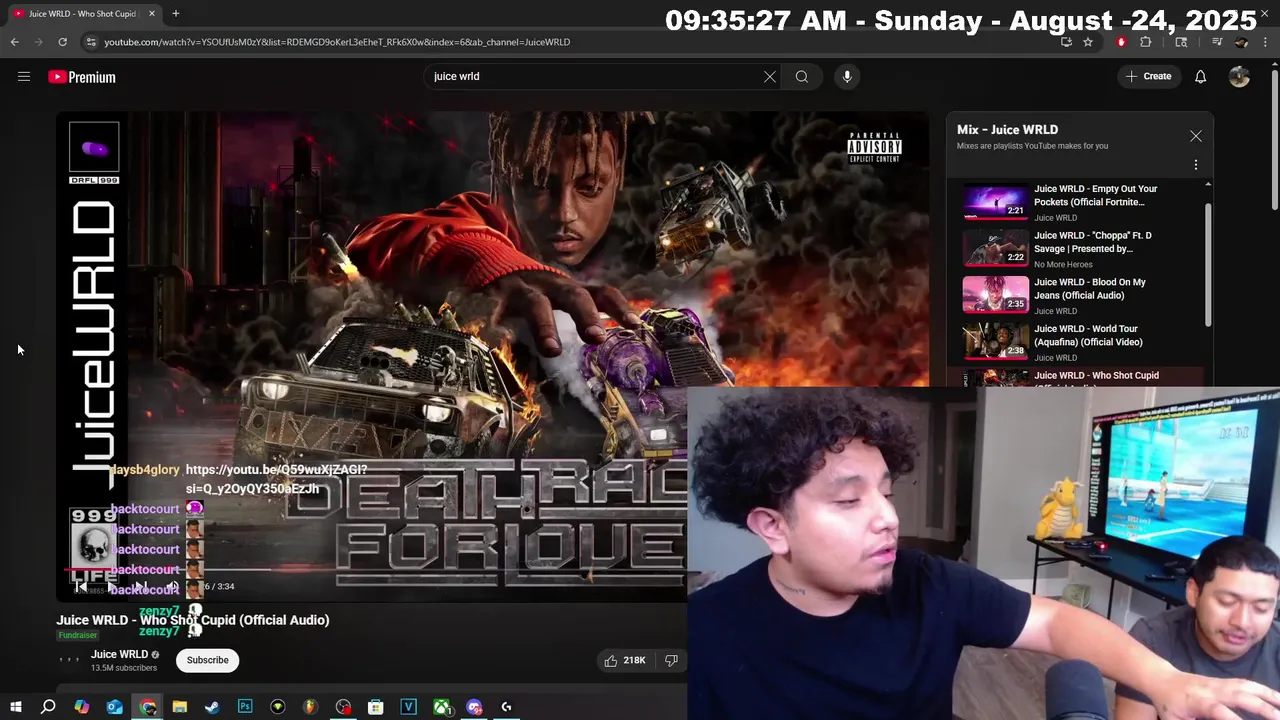Start voice search with the microphone
Screen dimensions: 1280x720
[847, 76]
